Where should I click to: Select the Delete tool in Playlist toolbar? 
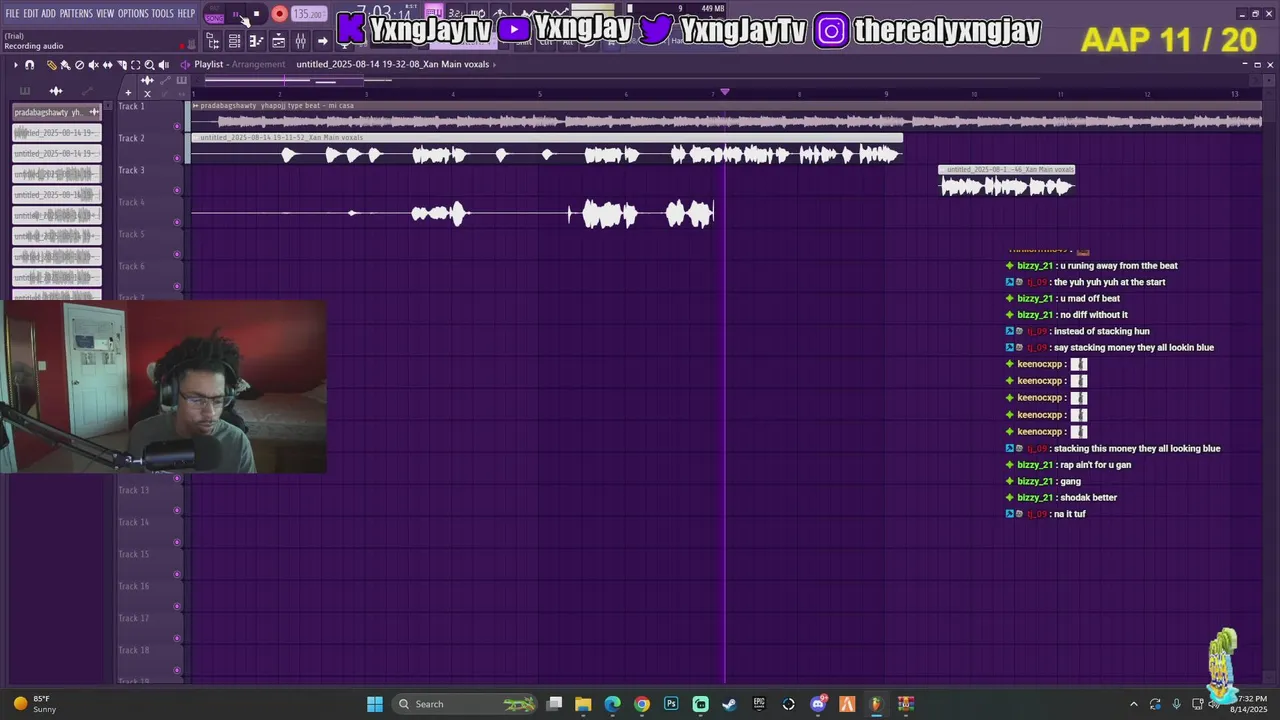(79, 65)
